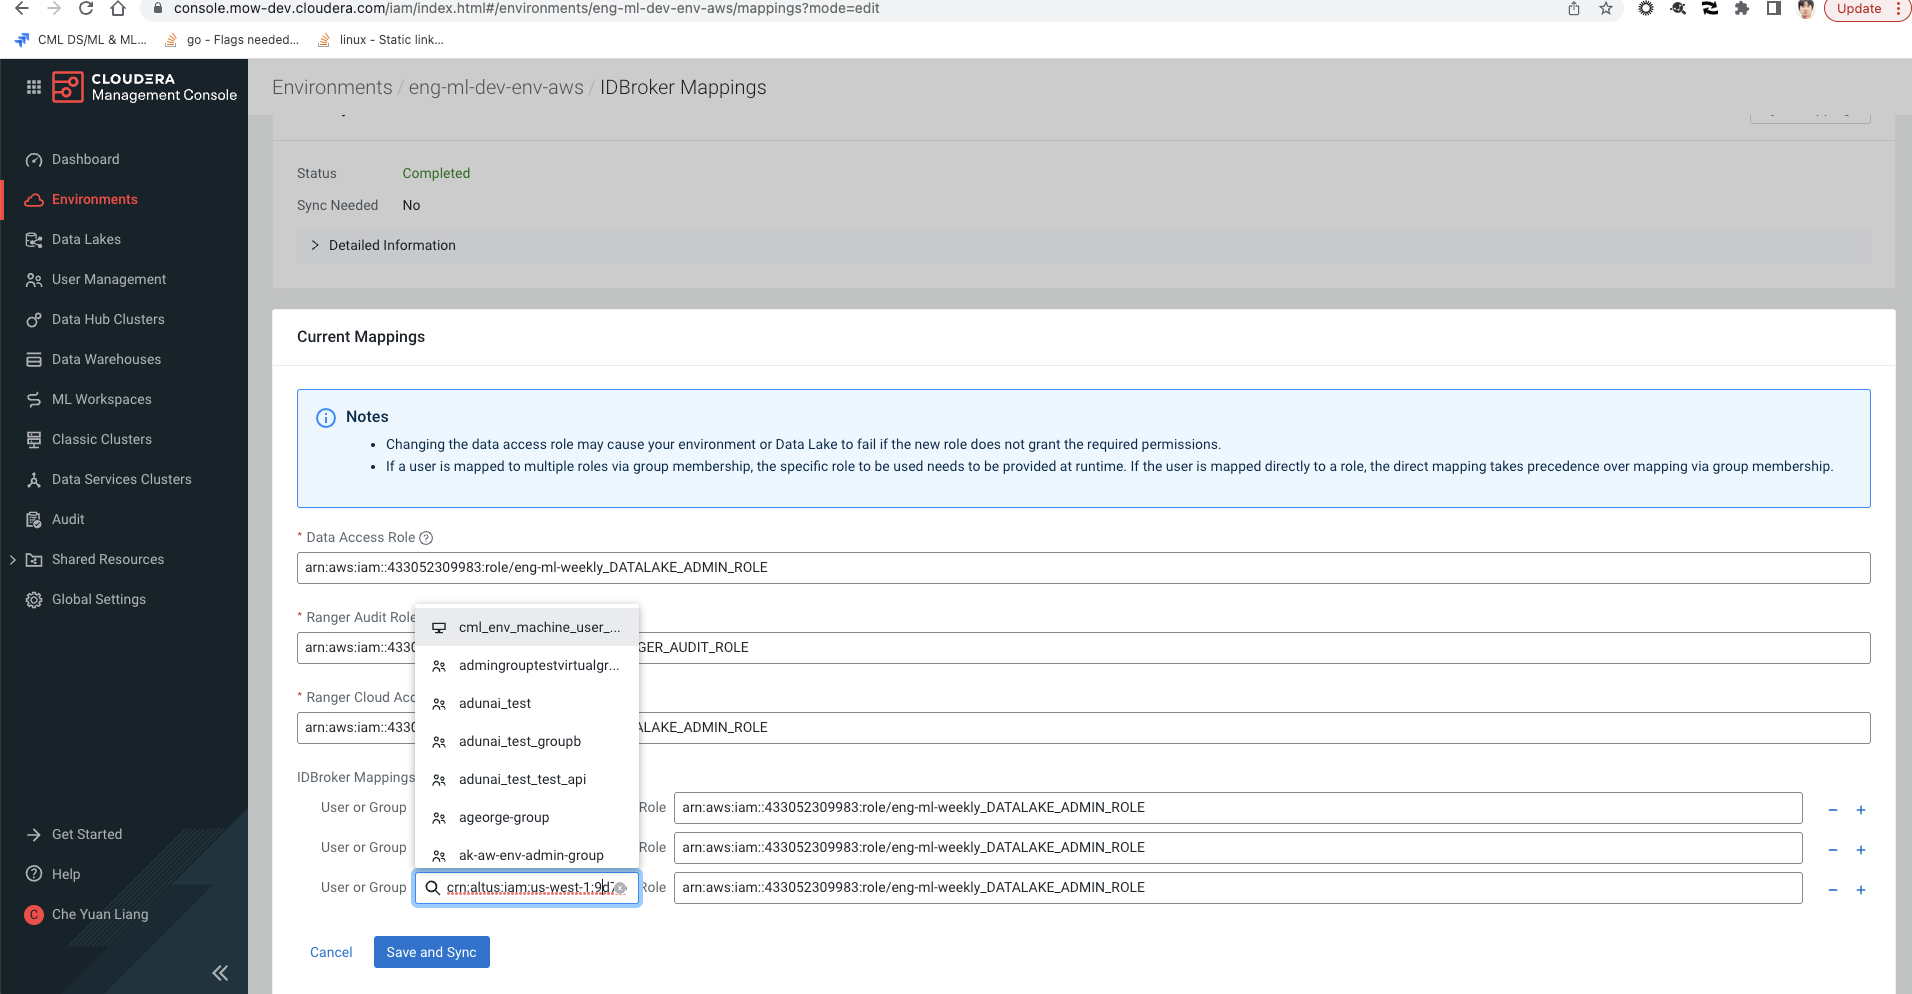Expand the Shared Resources sidebar section

pyautogui.click(x=13, y=560)
